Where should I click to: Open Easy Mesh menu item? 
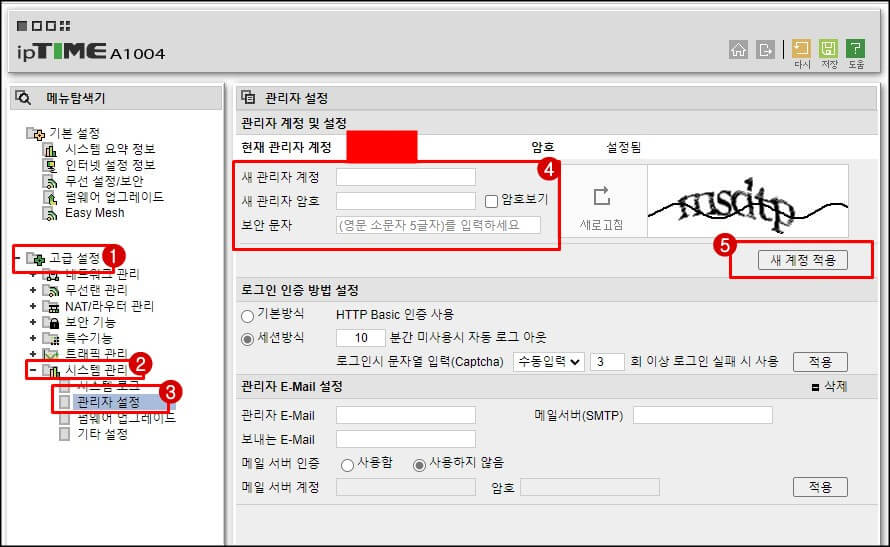(95, 213)
